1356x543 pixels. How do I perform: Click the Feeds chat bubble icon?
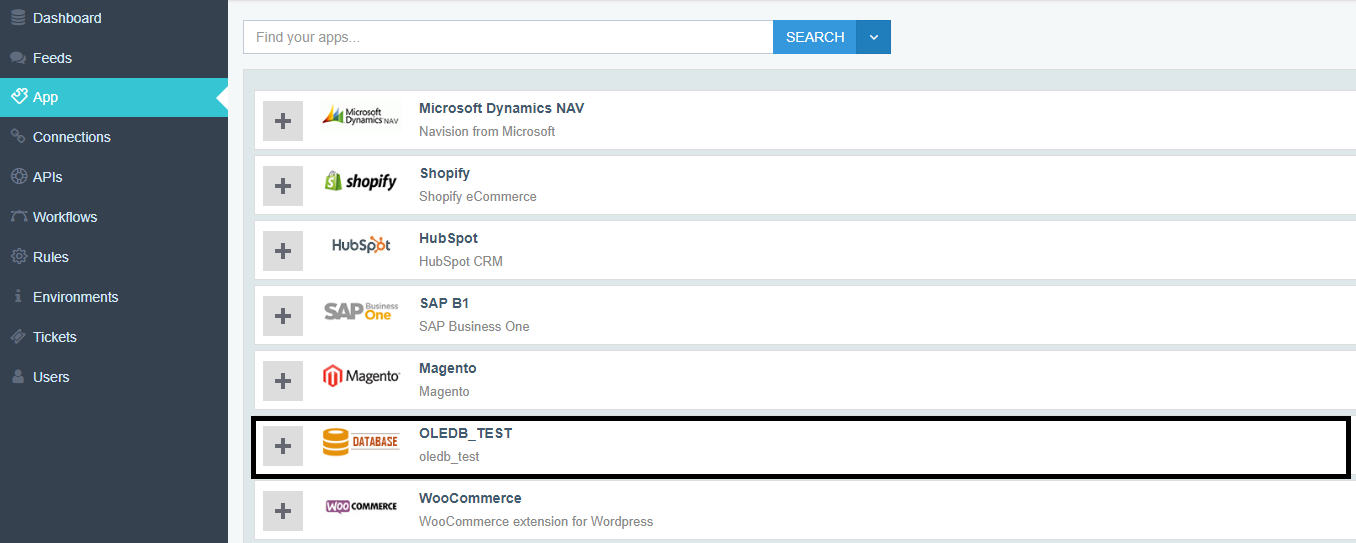click(18, 58)
